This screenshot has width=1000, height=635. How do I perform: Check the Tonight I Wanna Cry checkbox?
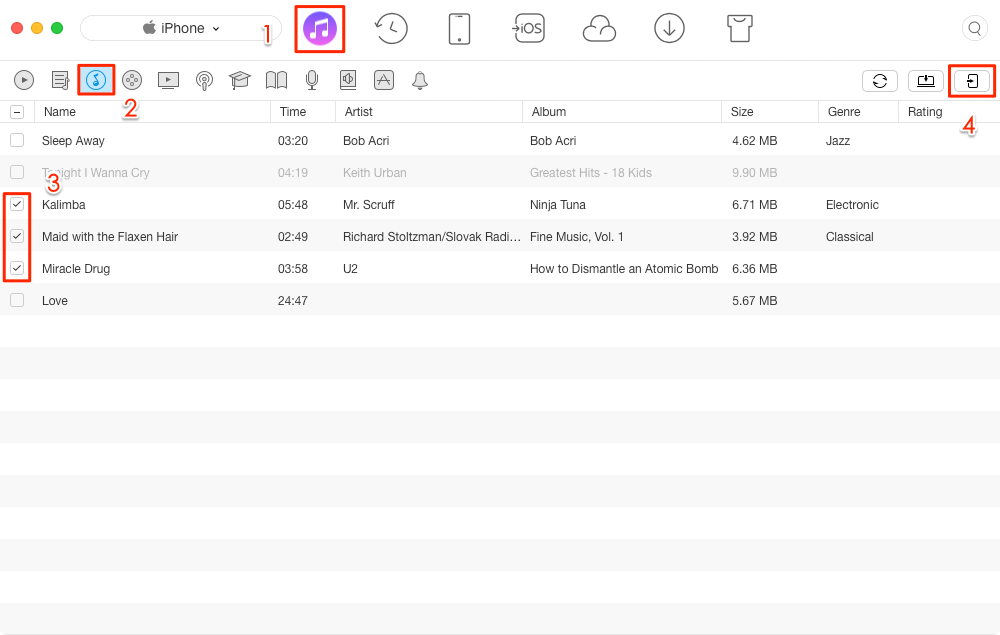point(17,172)
